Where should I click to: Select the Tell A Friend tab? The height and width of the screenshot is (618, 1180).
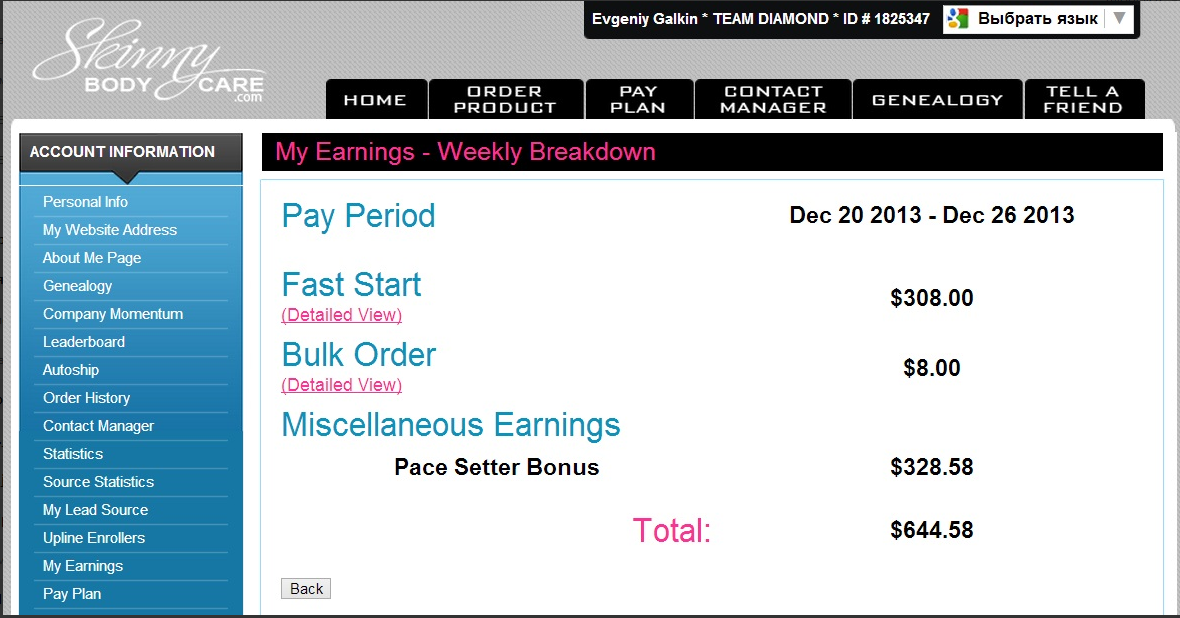click(x=1083, y=100)
